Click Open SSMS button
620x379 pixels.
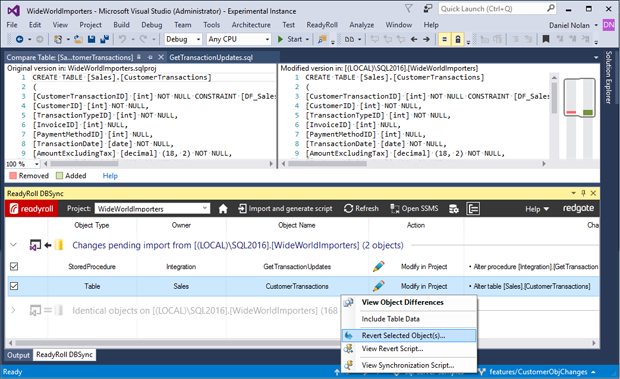(x=414, y=209)
